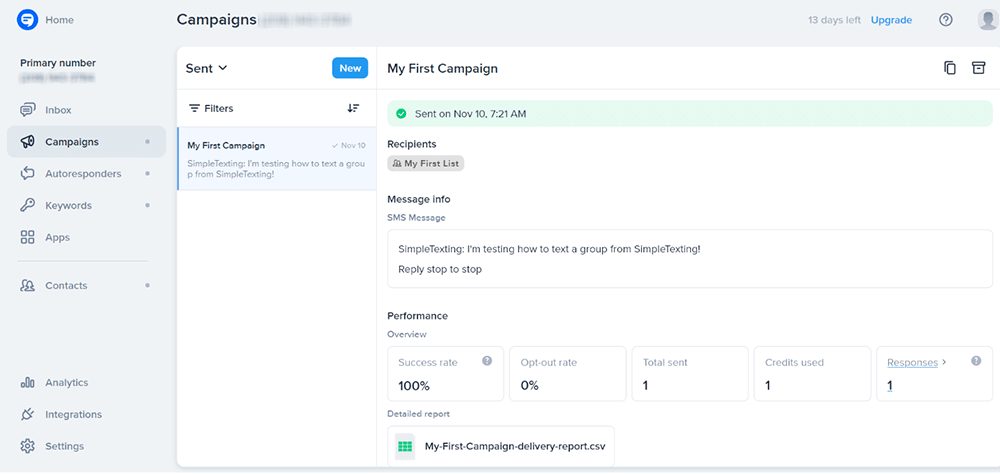Expand the Autoresponders dot indicator

pos(147,174)
